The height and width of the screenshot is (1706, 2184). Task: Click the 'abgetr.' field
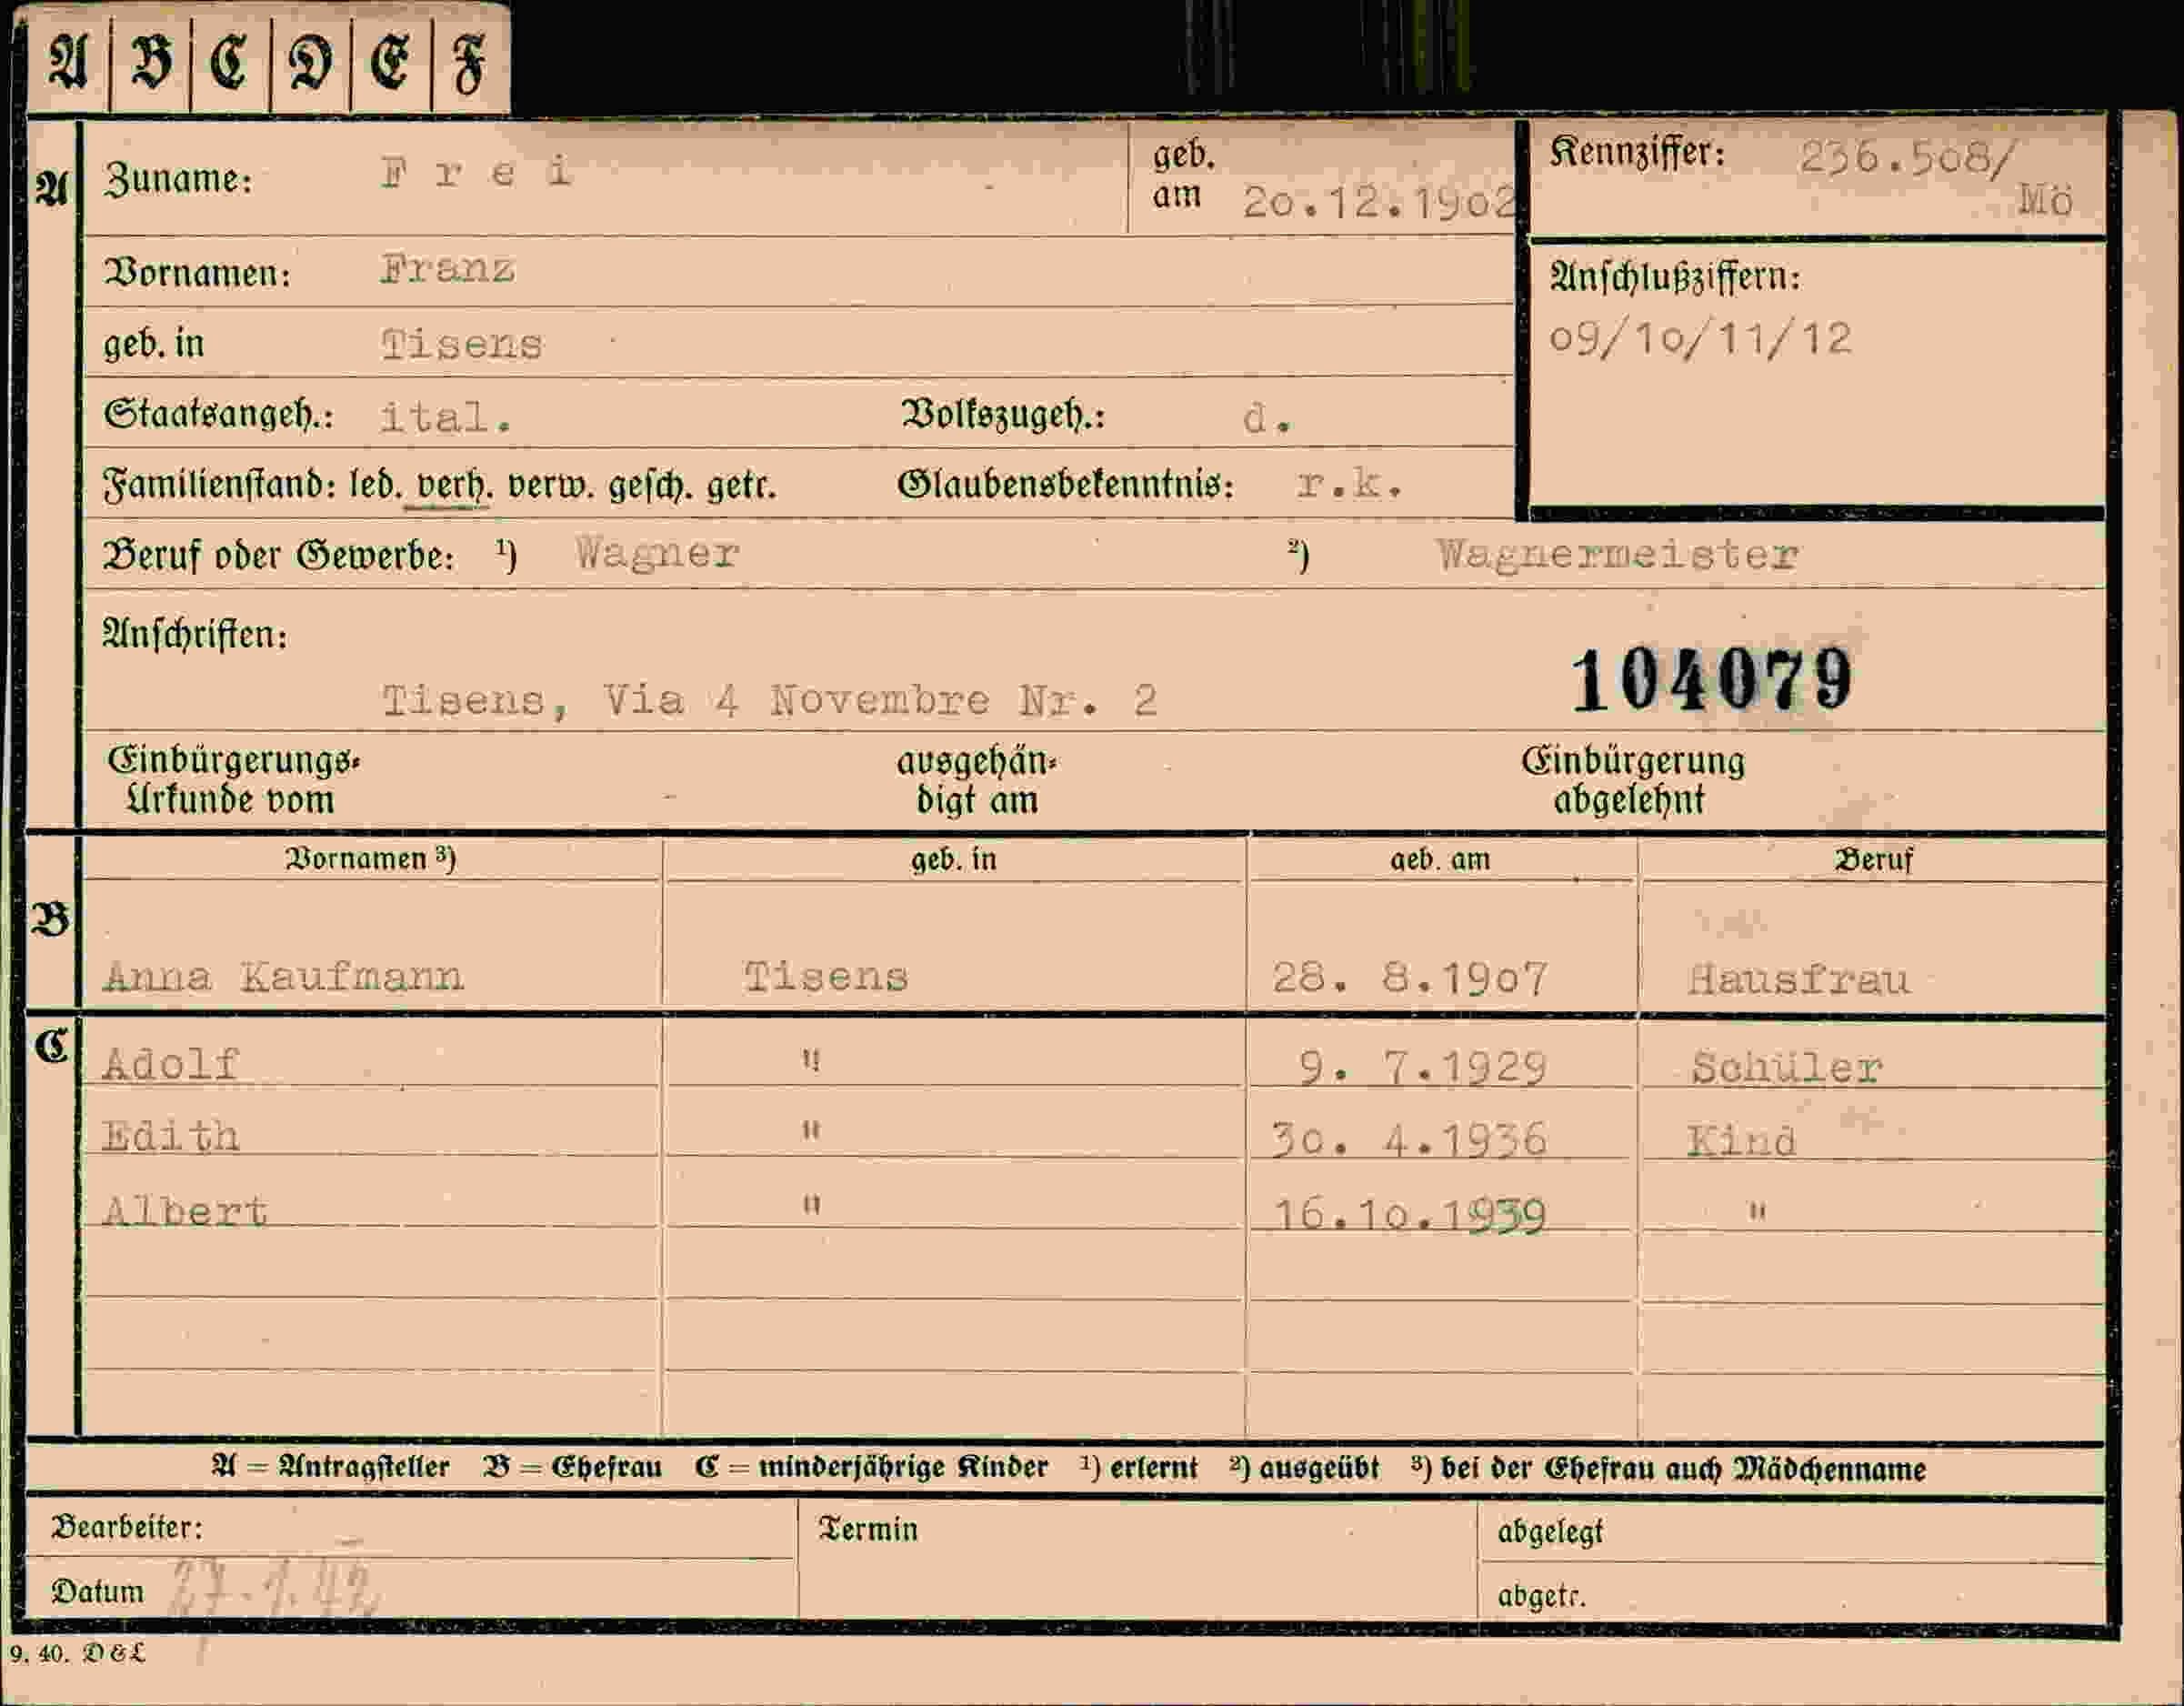[x=1792, y=1593]
